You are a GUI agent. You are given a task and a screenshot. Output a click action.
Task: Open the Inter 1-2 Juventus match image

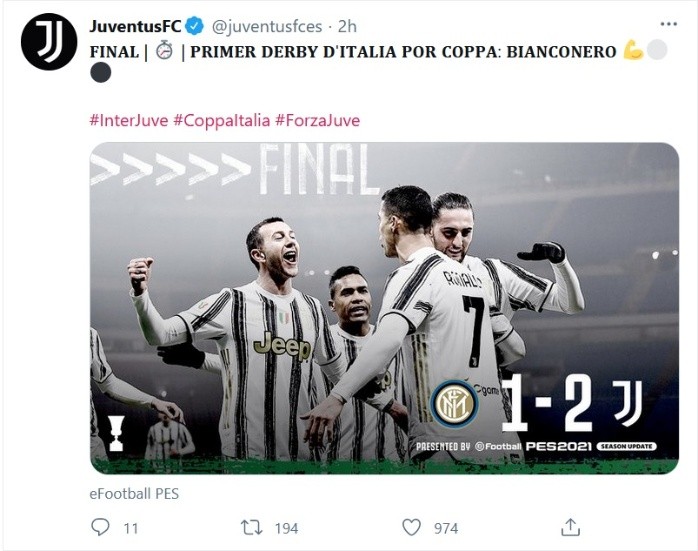click(x=385, y=308)
